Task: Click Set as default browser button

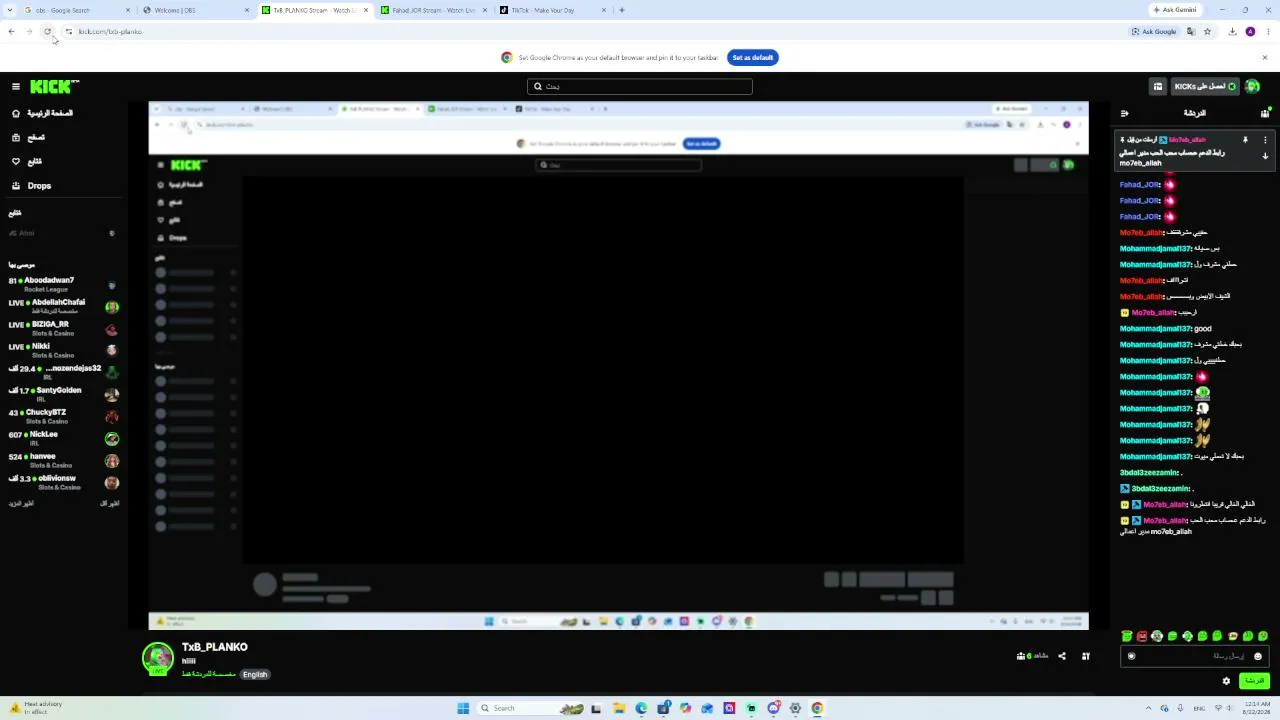Action: pos(753,57)
